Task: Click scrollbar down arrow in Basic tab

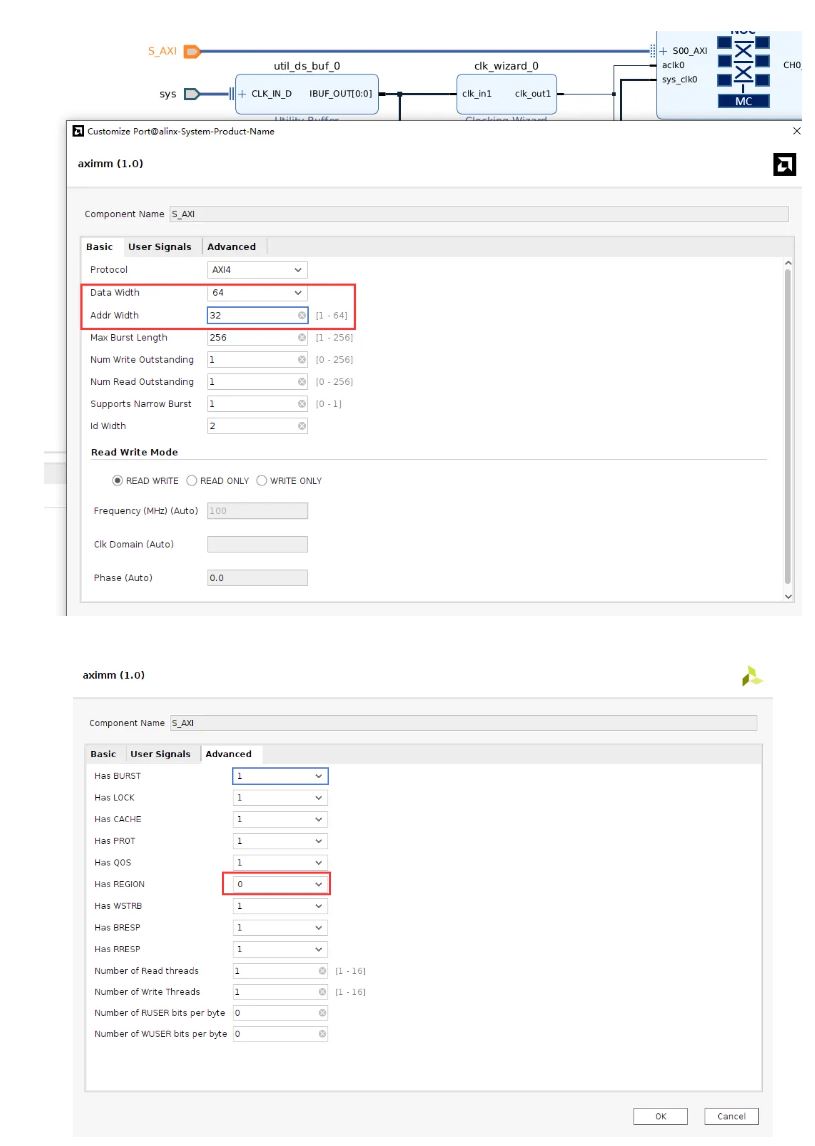Action: (788, 596)
